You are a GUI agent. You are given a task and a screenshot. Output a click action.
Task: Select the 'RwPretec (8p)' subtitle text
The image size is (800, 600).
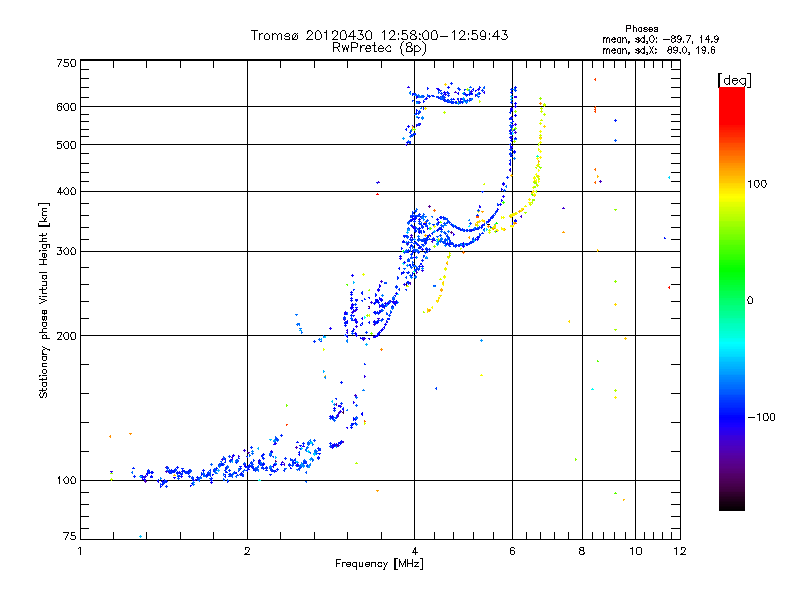379,48
